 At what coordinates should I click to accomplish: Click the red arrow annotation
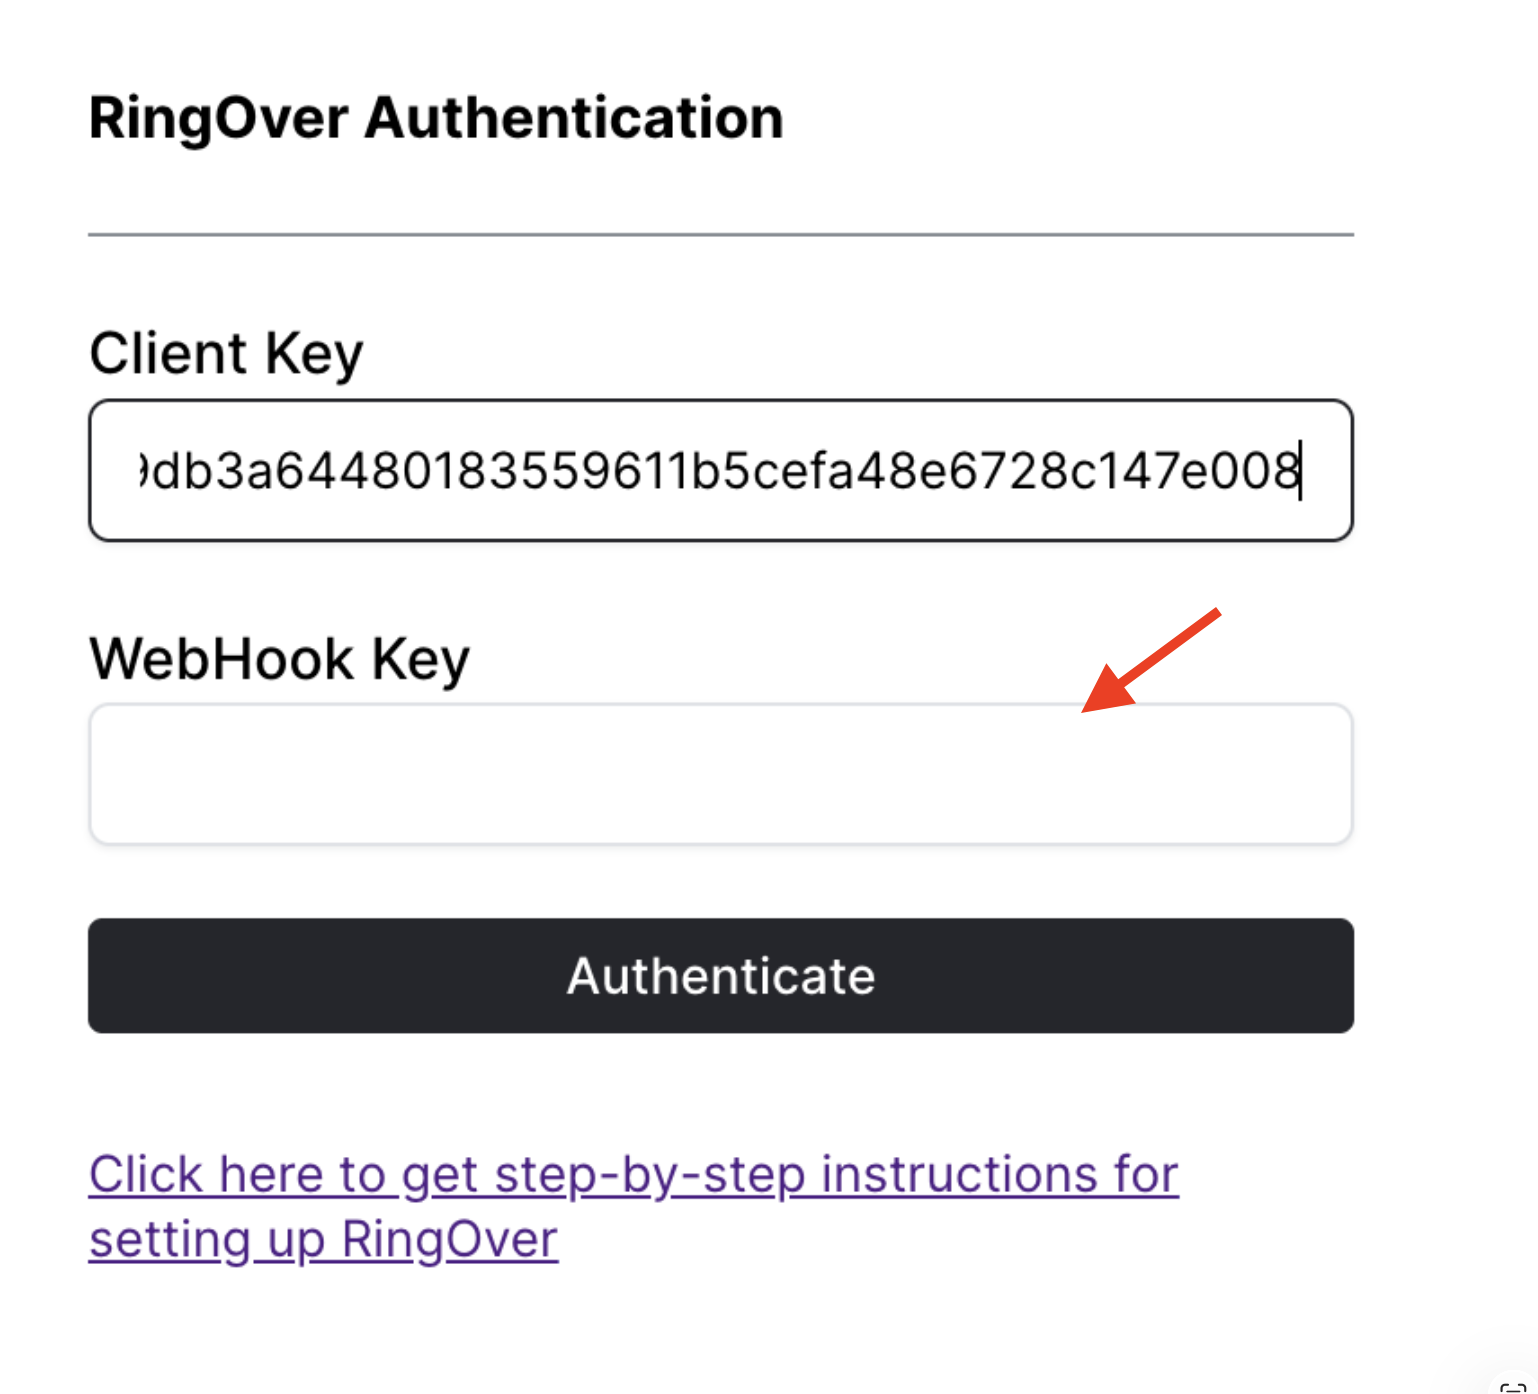pos(1150,661)
